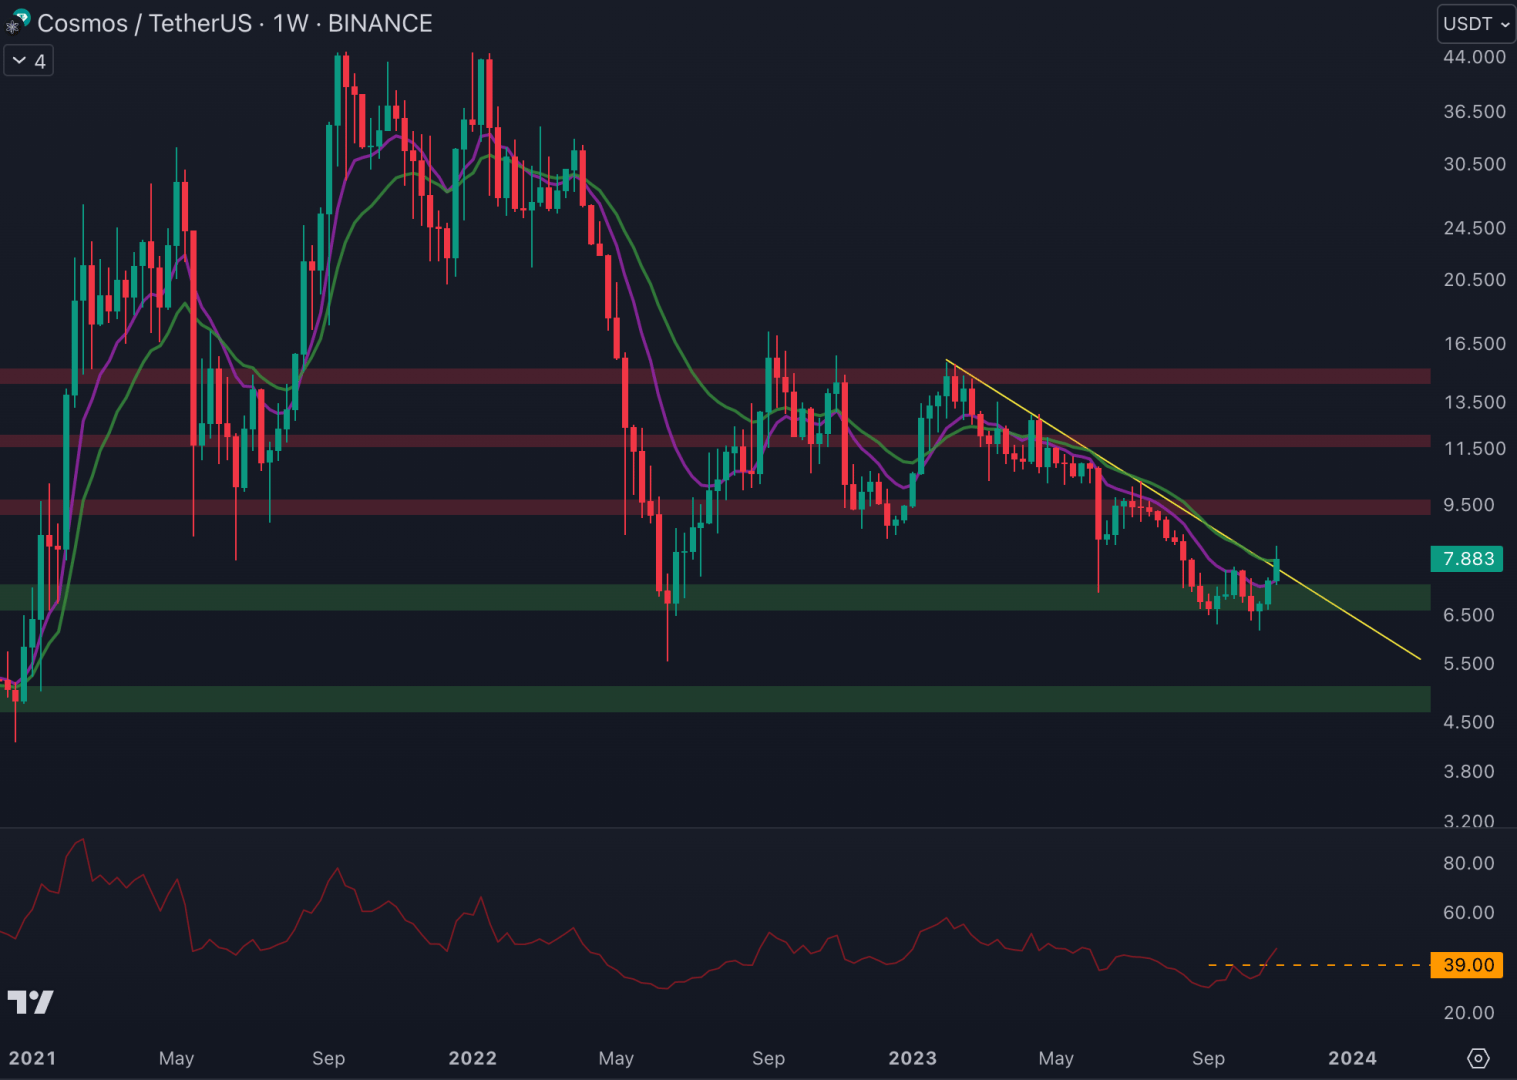Open the USDT currency dropdown
Image resolution: width=1517 pixels, height=1080 pixels.
click(x=1475, y=24)
